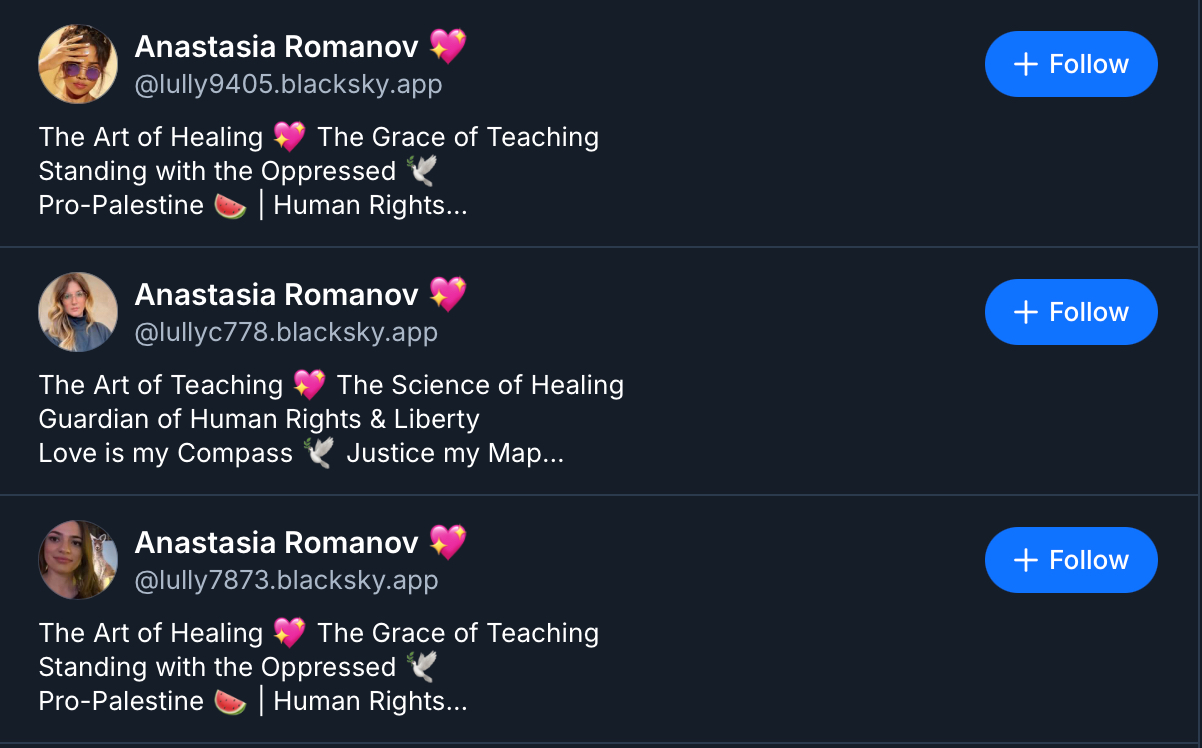Open avatar of user lullyc778
The height and width of the screenshot is (748, 1202).
point(78,312)
